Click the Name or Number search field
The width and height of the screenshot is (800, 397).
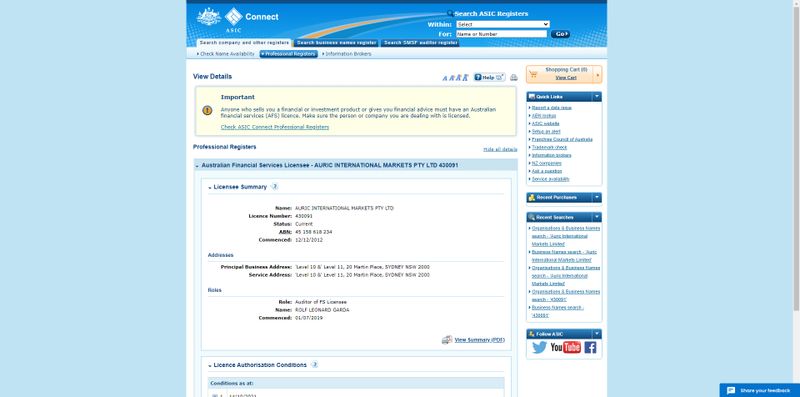click(501, 34)
